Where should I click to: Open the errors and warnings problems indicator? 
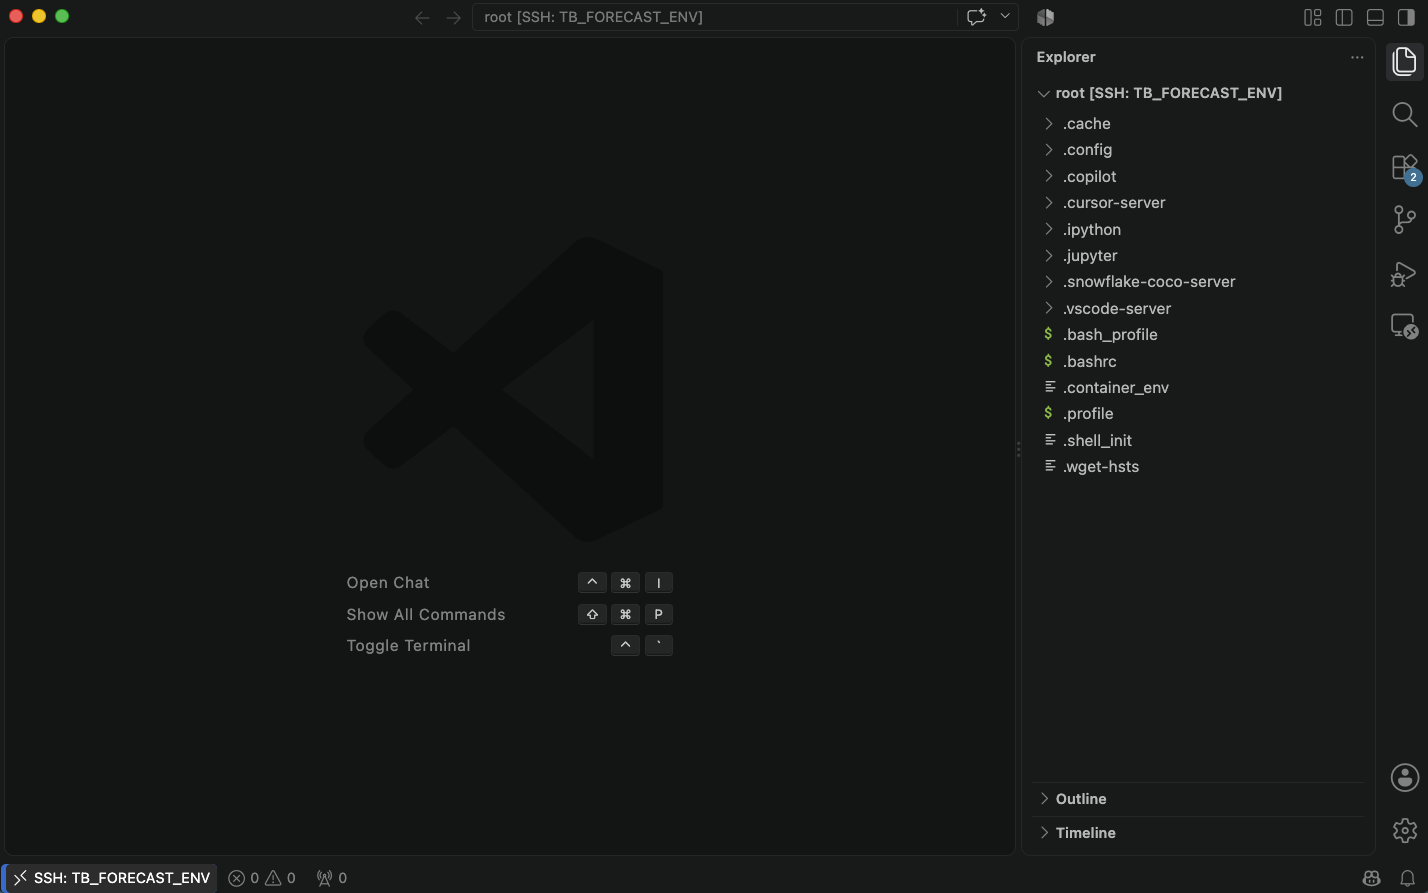point(262,878)
